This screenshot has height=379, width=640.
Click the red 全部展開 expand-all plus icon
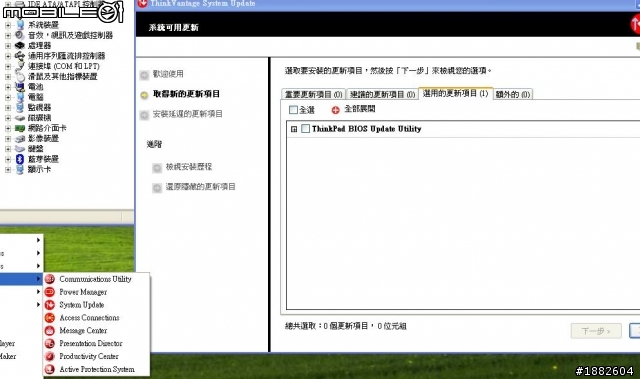click(x=336, y=110)
